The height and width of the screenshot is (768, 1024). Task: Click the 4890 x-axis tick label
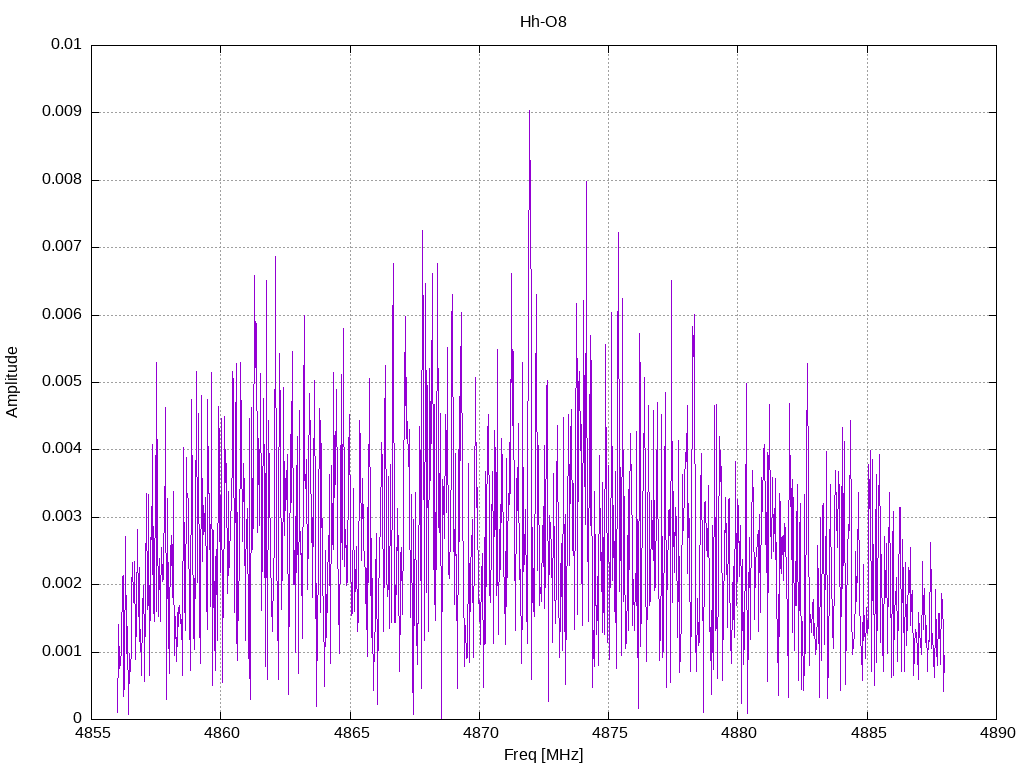pos(997,733)
